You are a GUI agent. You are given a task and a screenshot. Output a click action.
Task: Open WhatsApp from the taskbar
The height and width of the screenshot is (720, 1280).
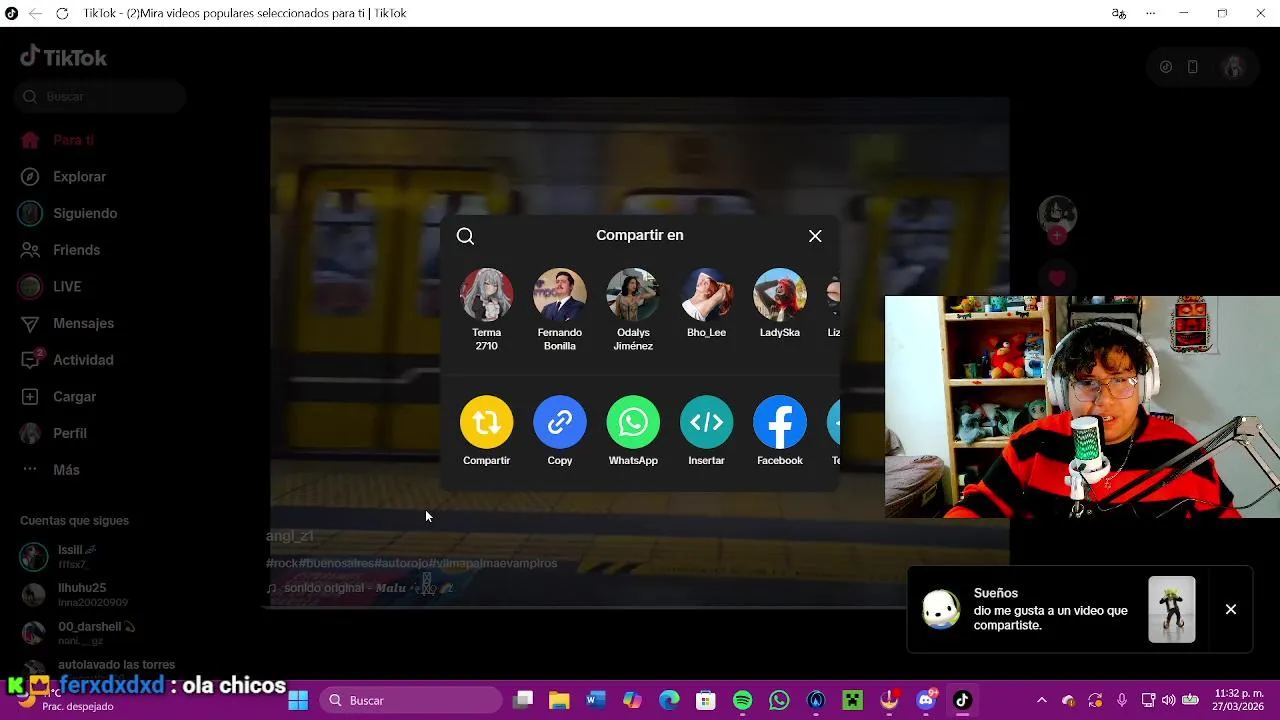coord(779,700)
